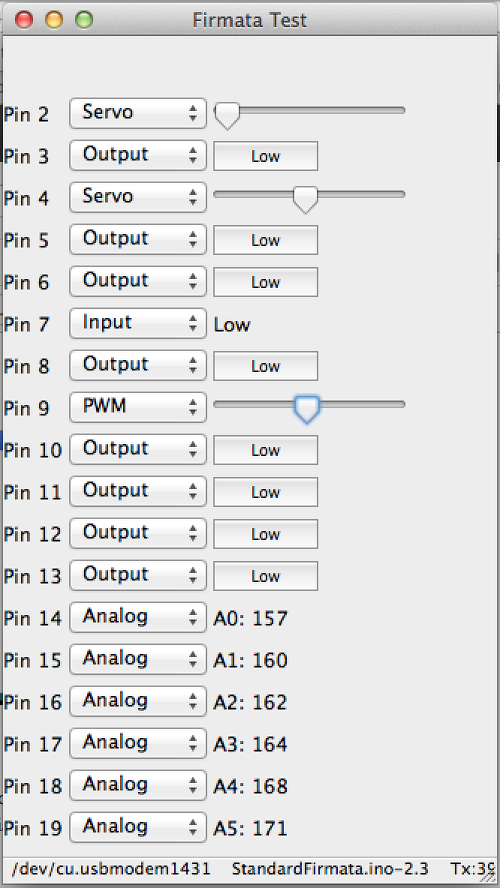Open the Pin 9 PWM mode dropdown
Image resolution: width=500 pixels, height=888 pixels.
pyautogui.click(x=138, y=407)
